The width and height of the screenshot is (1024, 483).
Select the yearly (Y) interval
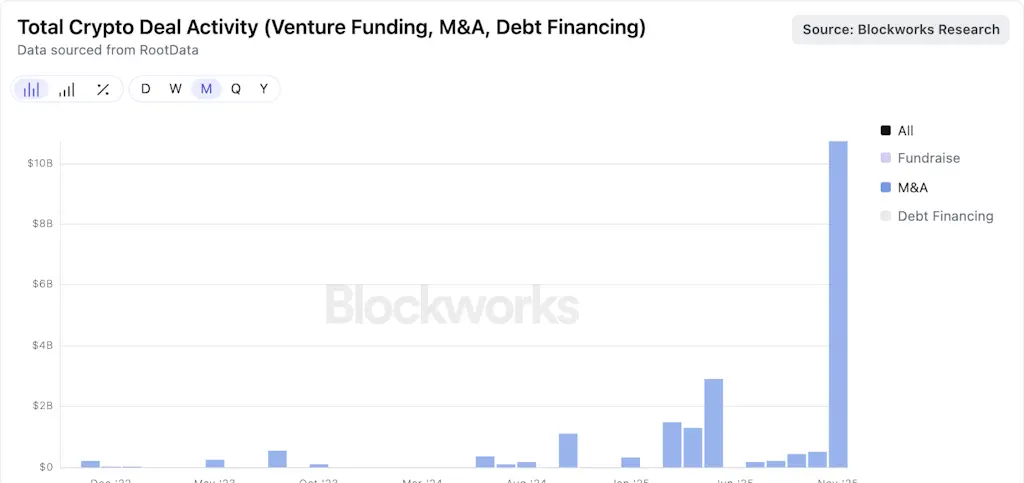pyautogui.click(x=264, y=89)
